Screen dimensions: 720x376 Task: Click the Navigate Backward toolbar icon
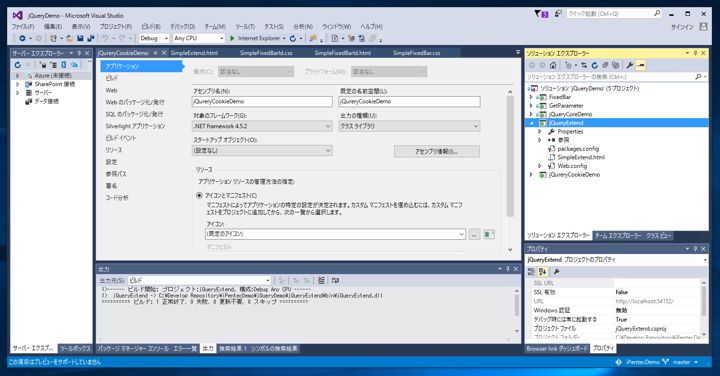22,39
